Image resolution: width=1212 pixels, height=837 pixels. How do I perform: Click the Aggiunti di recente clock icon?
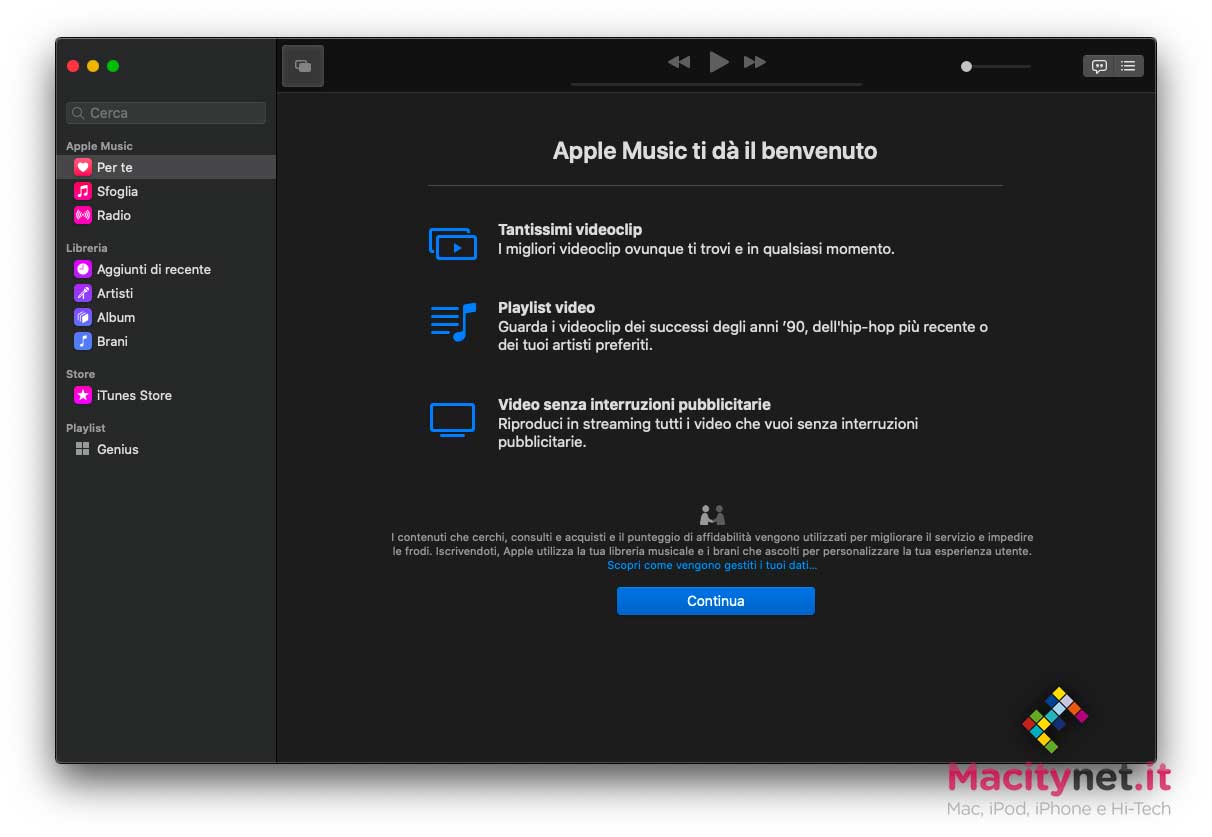pyautogui.click(x=83, y=269)
